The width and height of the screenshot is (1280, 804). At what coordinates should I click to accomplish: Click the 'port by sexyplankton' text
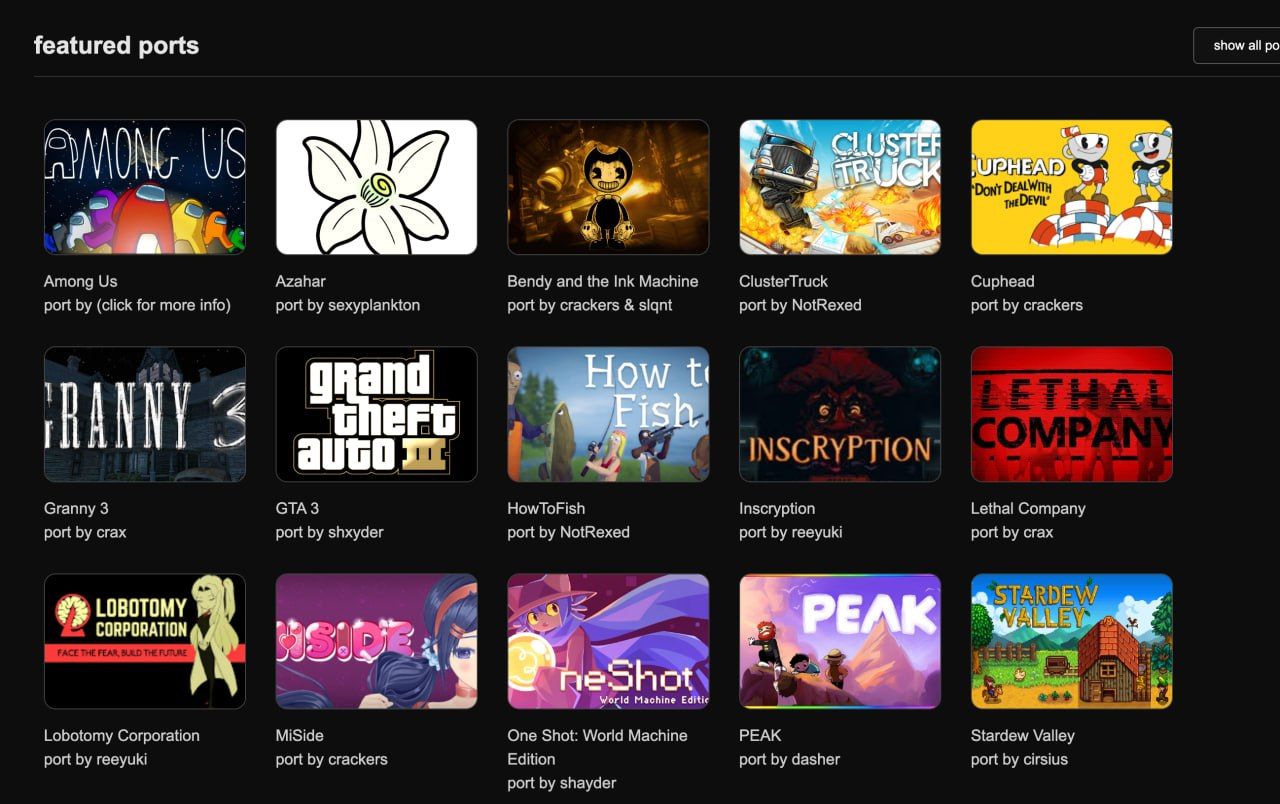coord(348,305)
